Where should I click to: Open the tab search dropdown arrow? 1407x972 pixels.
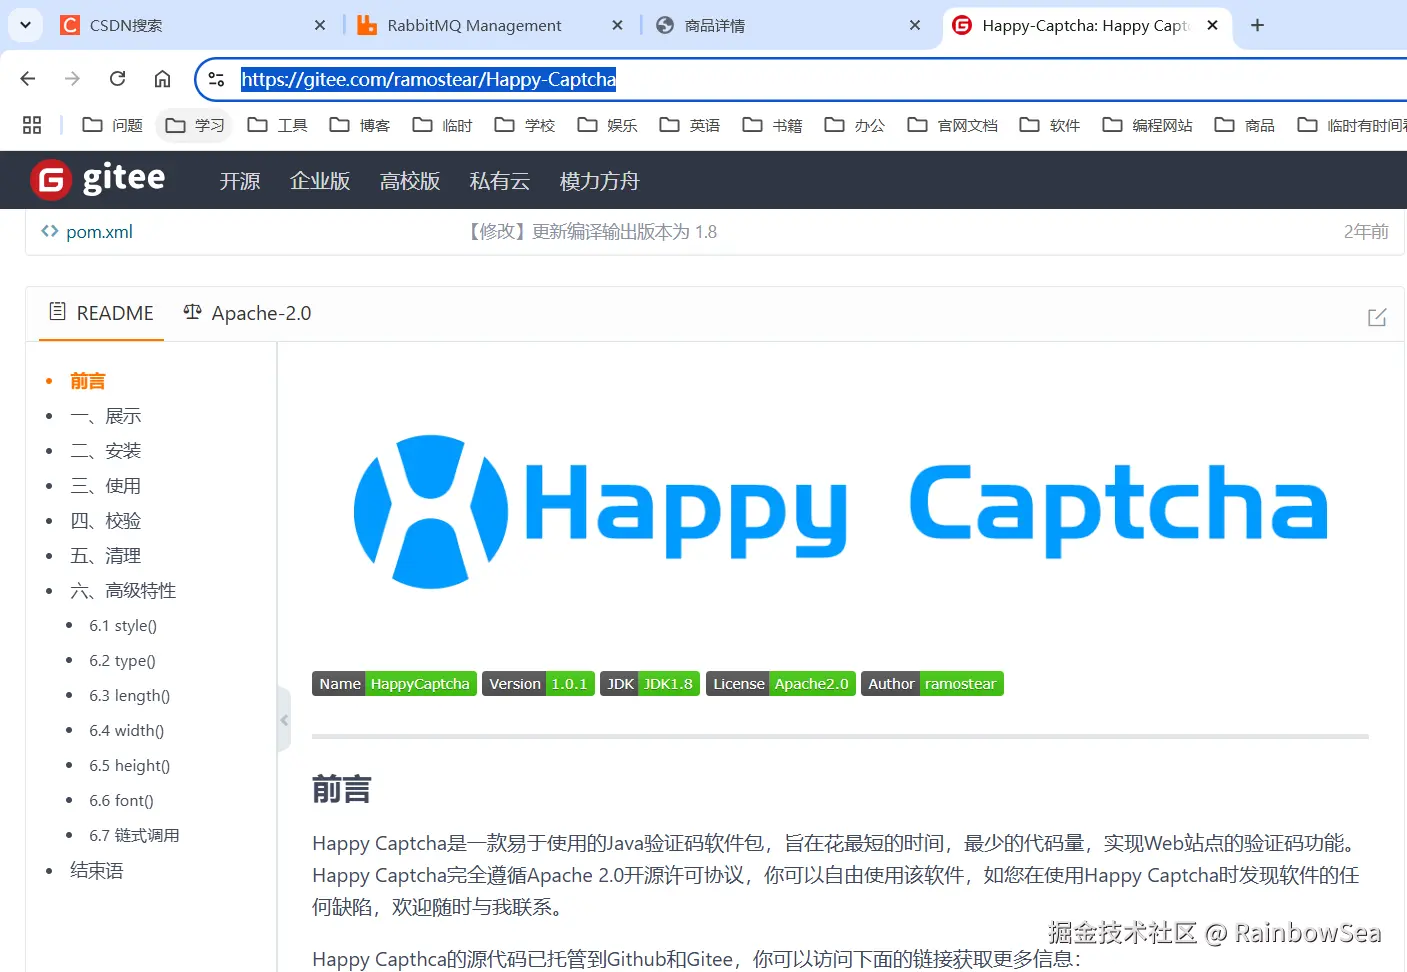click(25, 25)
